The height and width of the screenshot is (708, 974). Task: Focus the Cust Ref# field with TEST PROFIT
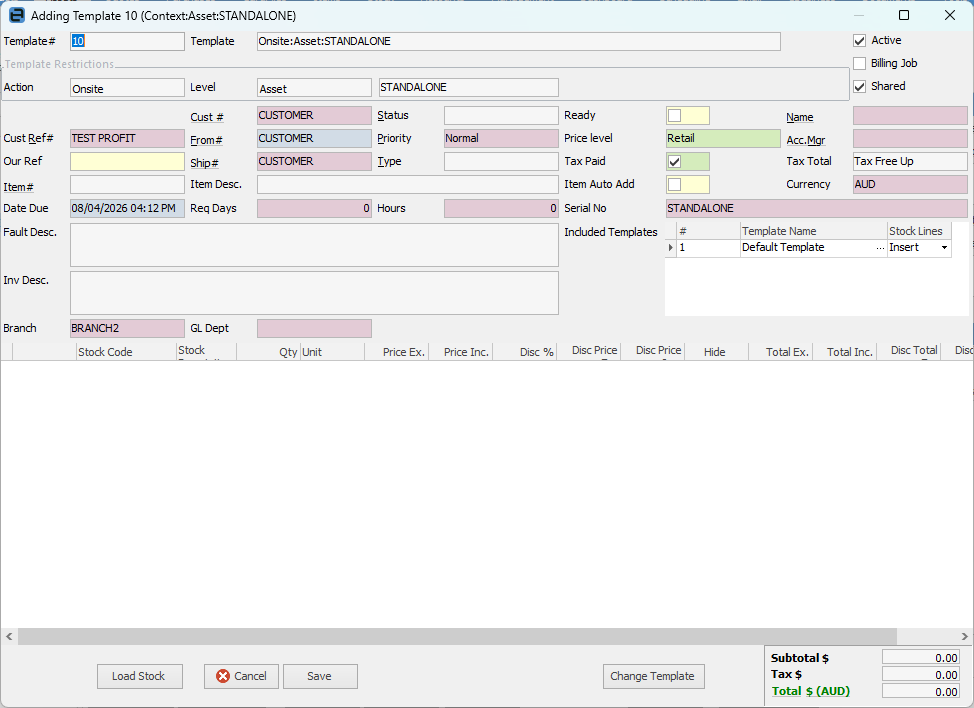coord(127,138)
